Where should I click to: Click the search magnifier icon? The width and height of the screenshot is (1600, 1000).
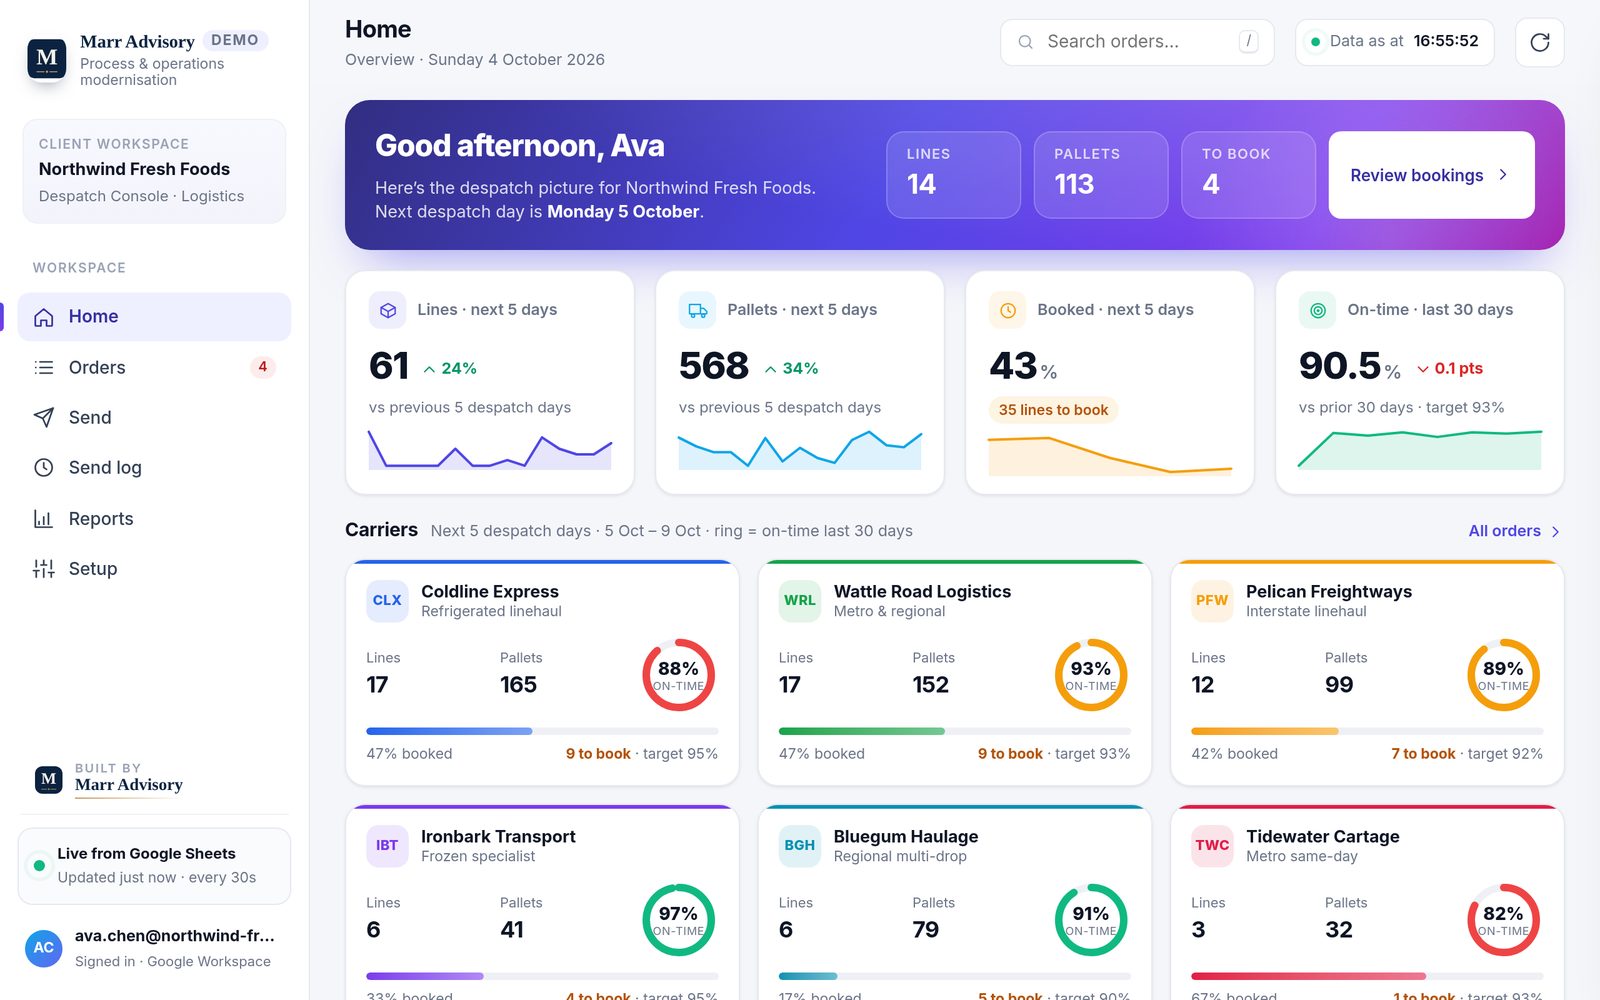(1025, 42)
